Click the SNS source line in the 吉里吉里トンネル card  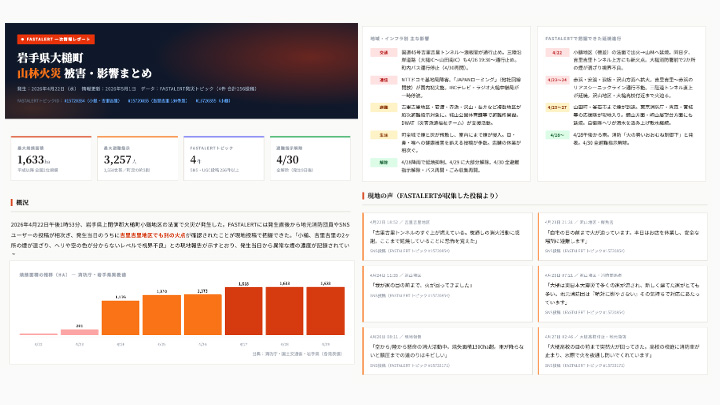click(x=410, y=251)
